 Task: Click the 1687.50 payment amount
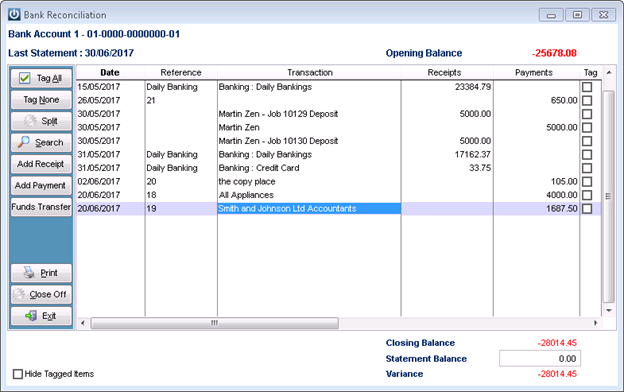(x=562, y=209)
